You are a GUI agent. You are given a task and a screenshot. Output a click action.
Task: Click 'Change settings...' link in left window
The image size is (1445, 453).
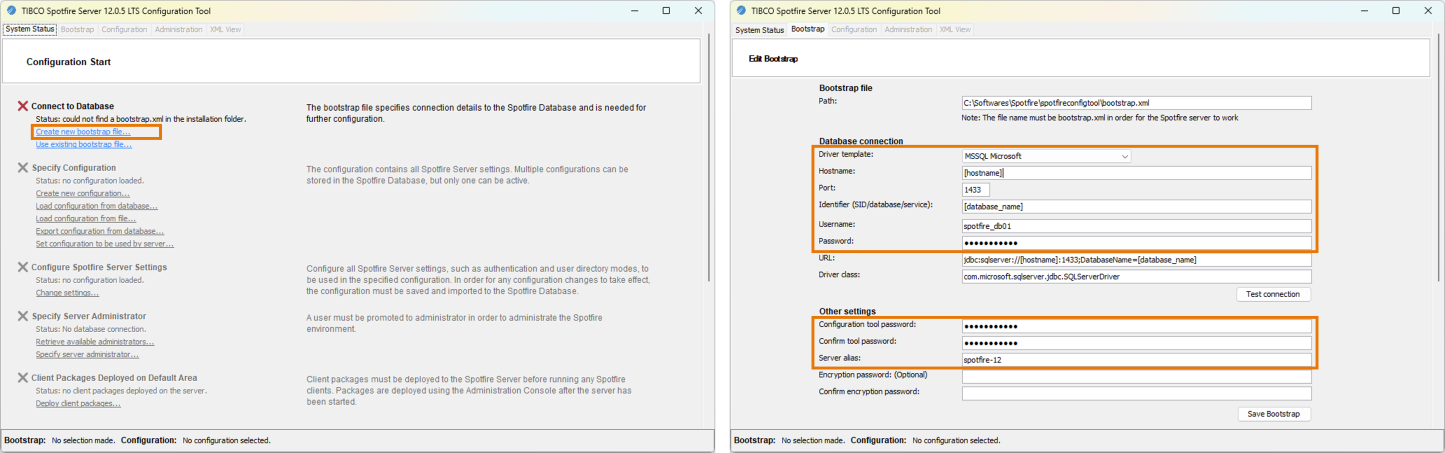point(67,293)
